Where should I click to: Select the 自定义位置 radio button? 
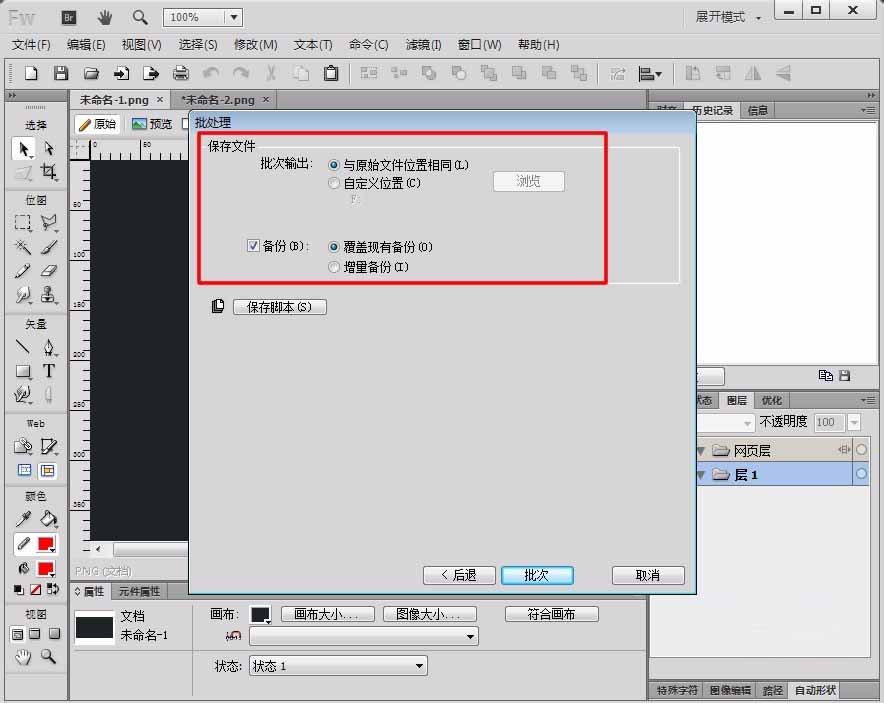point(334,184)
